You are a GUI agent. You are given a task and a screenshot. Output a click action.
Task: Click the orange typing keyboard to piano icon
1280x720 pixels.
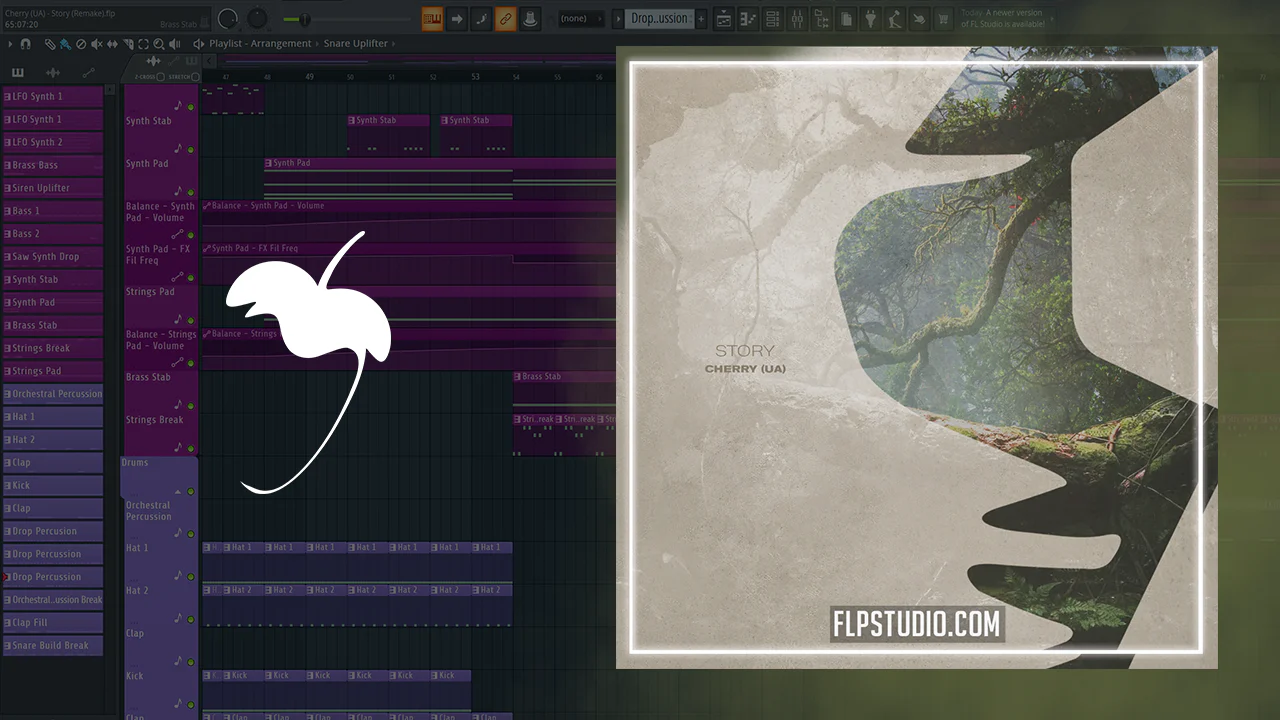coord(432,18)
